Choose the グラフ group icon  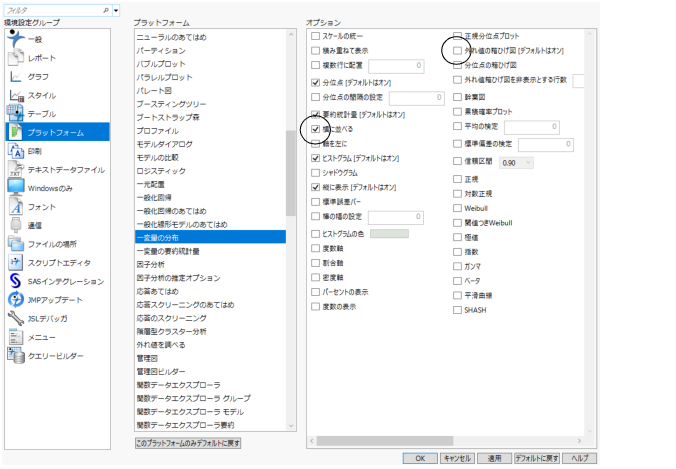16,76
